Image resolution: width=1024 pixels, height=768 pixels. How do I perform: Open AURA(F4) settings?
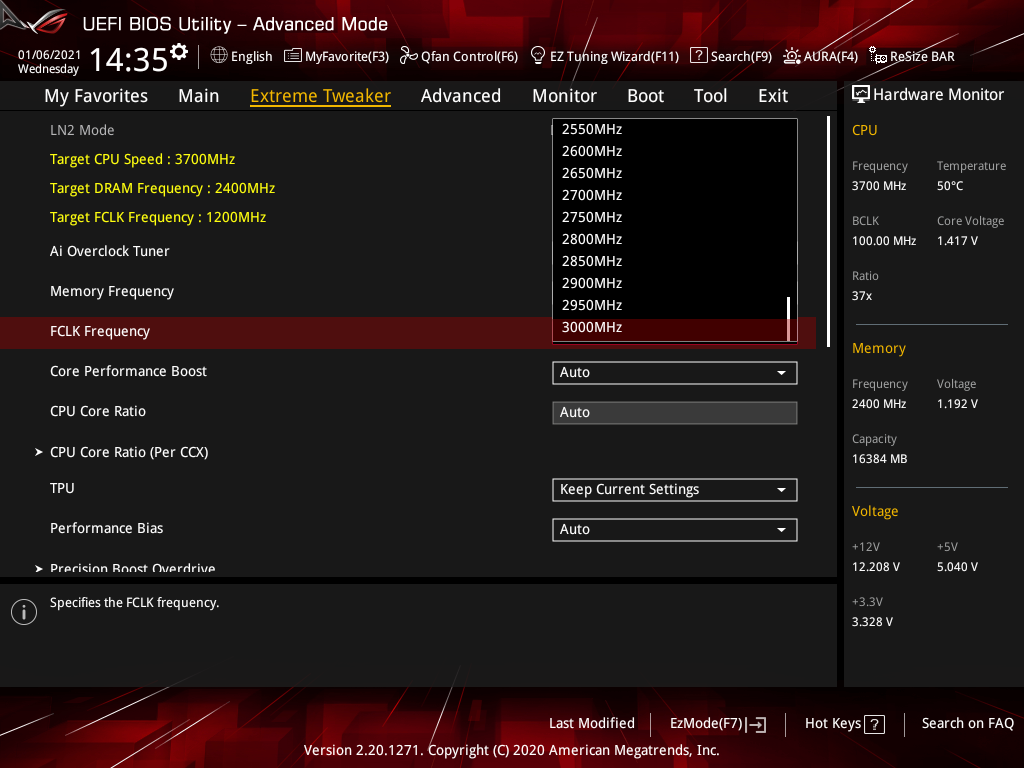[820, 56]
